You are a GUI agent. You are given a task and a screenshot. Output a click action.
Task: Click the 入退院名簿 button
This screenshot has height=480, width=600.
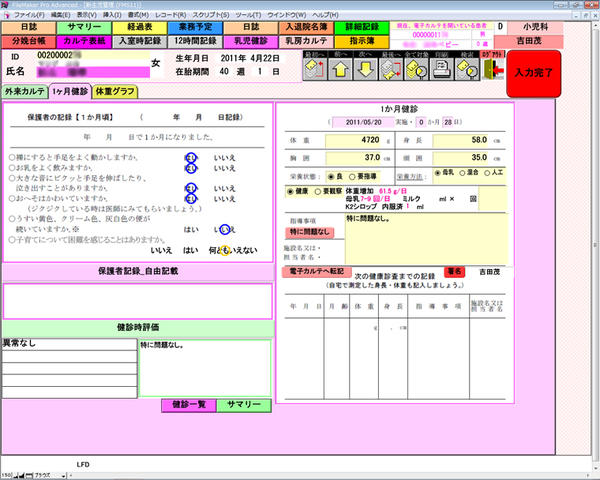point(306,27)
